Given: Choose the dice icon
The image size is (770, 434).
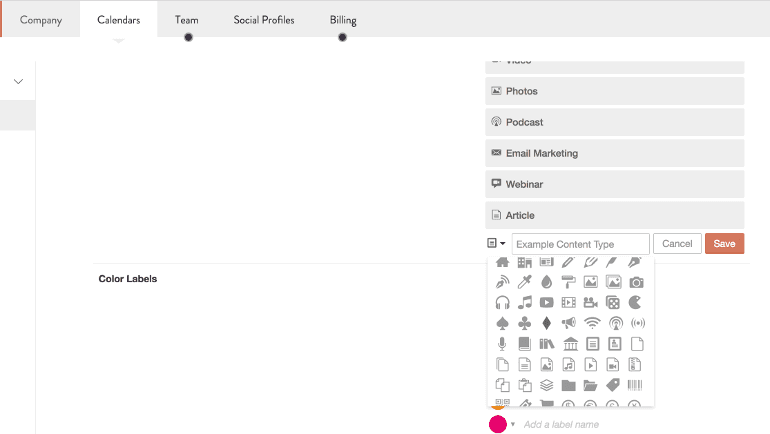Looking at the screenshot, I should click(x=613, y=303).
